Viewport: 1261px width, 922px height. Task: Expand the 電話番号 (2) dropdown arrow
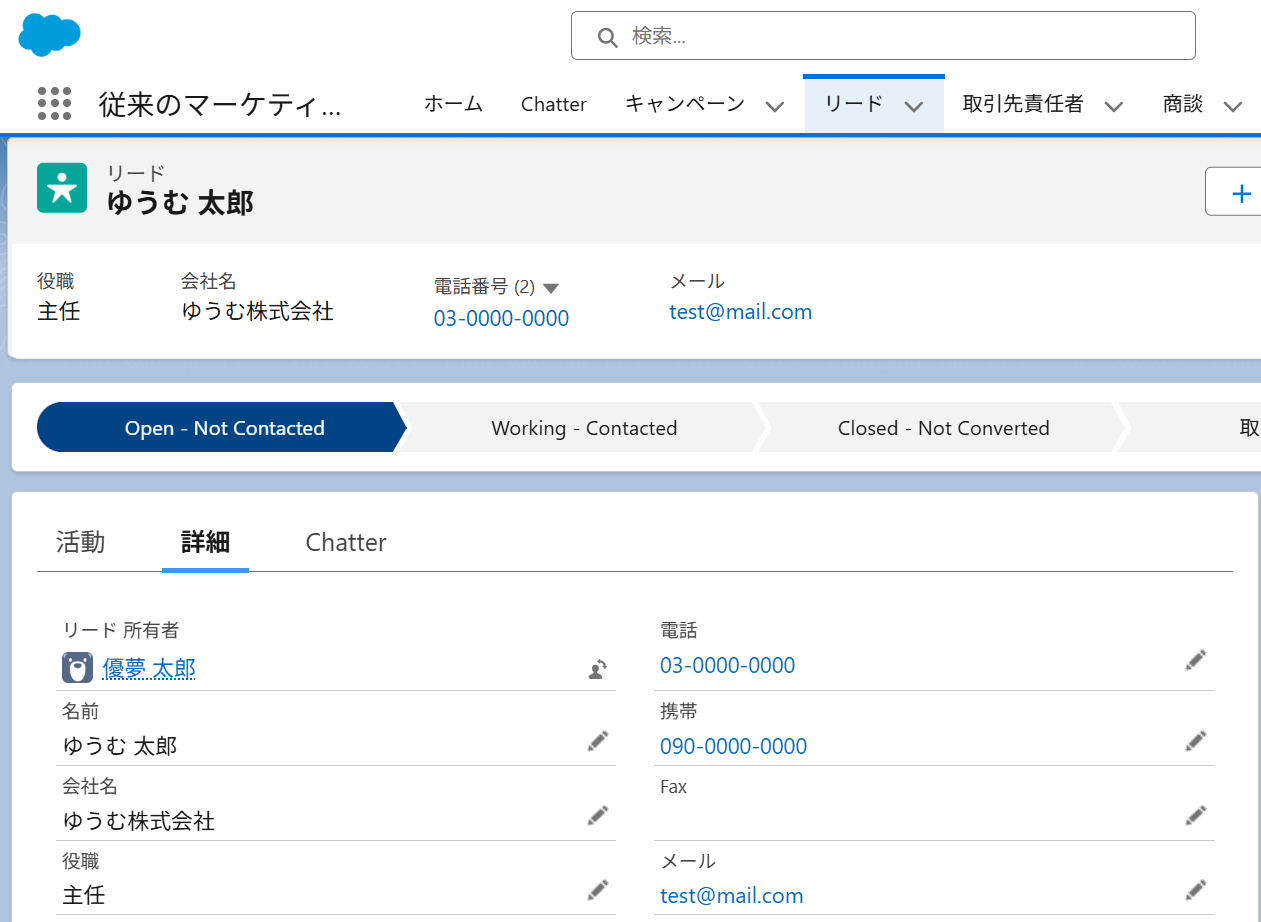(550, 288)
